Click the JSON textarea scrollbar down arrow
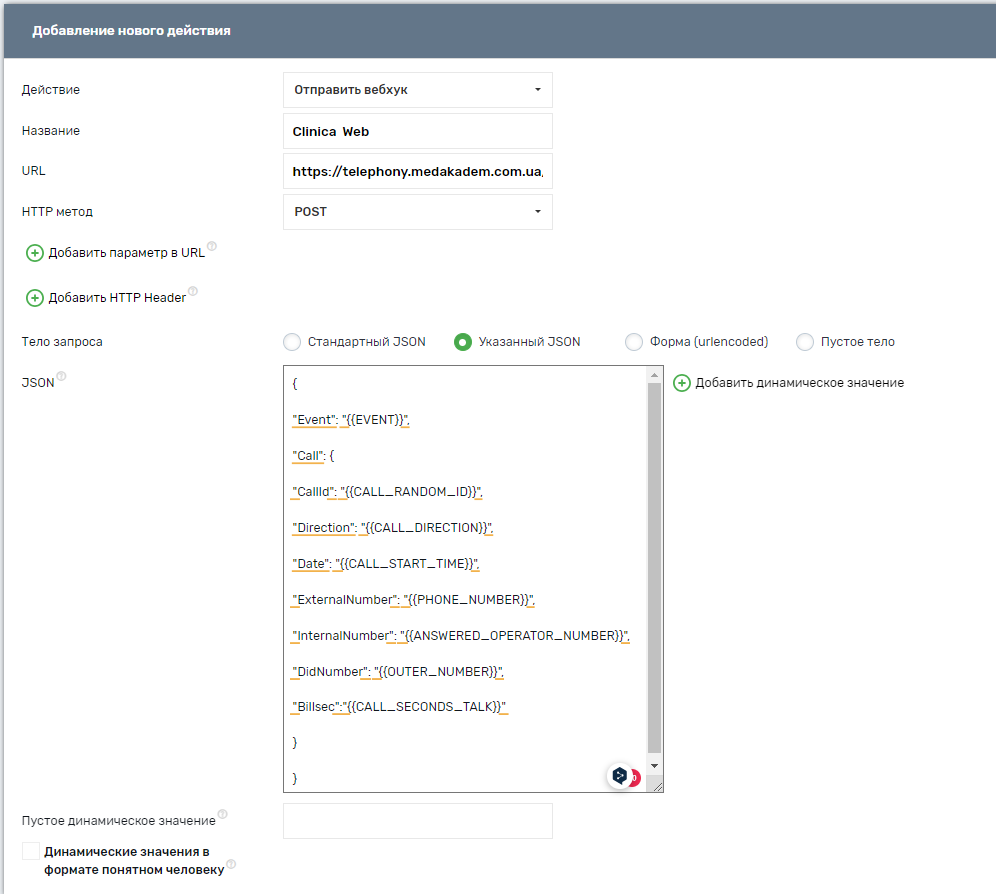The height and width of the screenshot is (894, 996). click(x=655, y=766)
